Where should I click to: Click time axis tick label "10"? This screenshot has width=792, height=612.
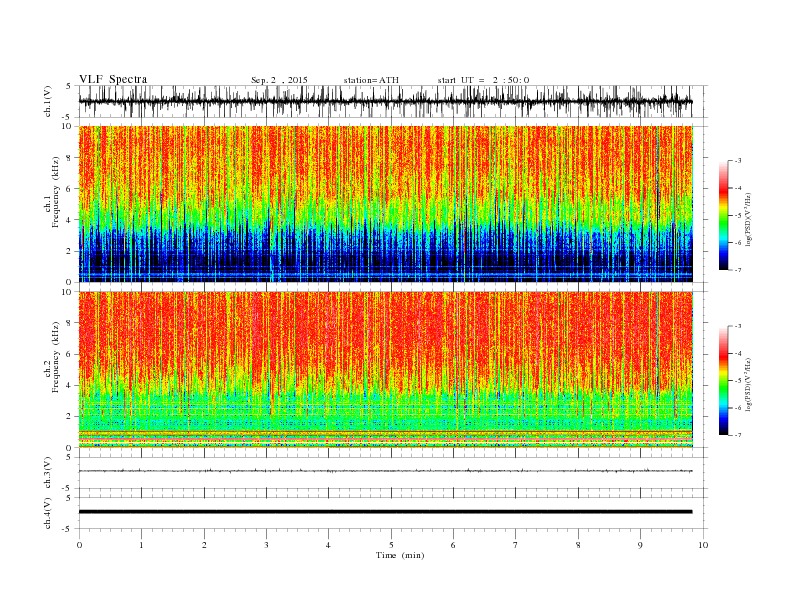(x=703, y=545)
